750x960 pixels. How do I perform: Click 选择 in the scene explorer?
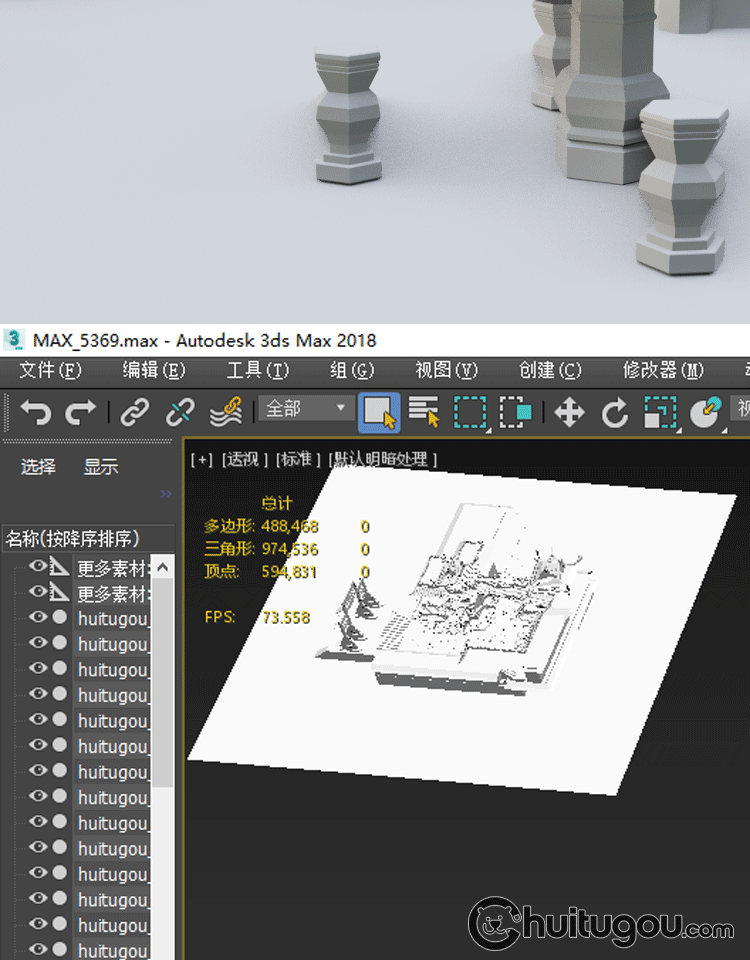pos(38,467)
